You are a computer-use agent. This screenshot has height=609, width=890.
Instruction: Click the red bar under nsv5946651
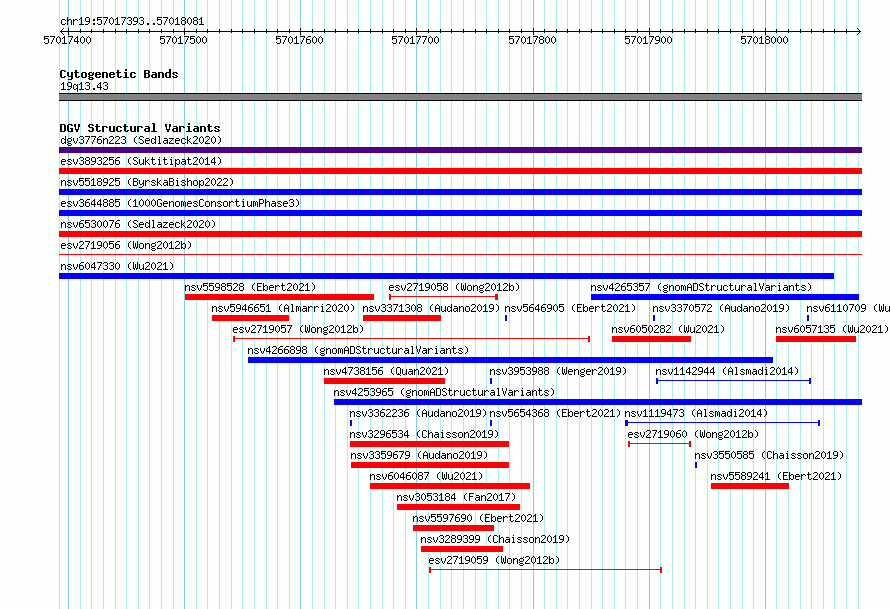250,318
